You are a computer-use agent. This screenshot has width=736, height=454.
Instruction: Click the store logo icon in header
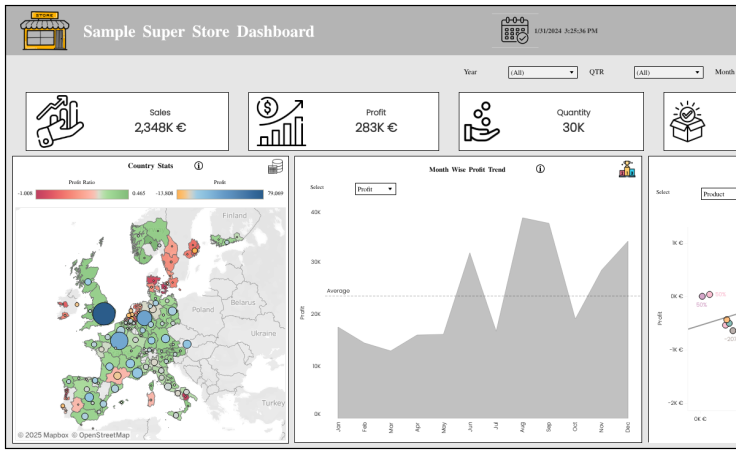point(44,30)
